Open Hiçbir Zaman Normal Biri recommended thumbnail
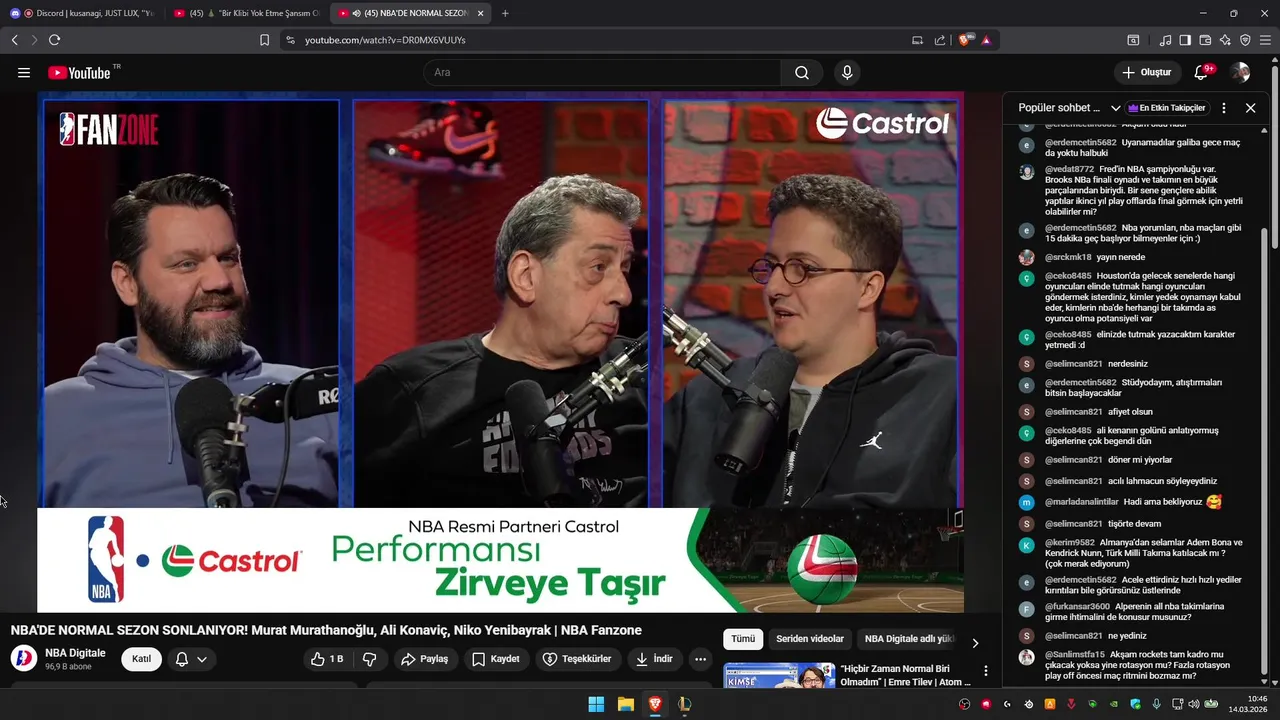 (x=779, y=677)
